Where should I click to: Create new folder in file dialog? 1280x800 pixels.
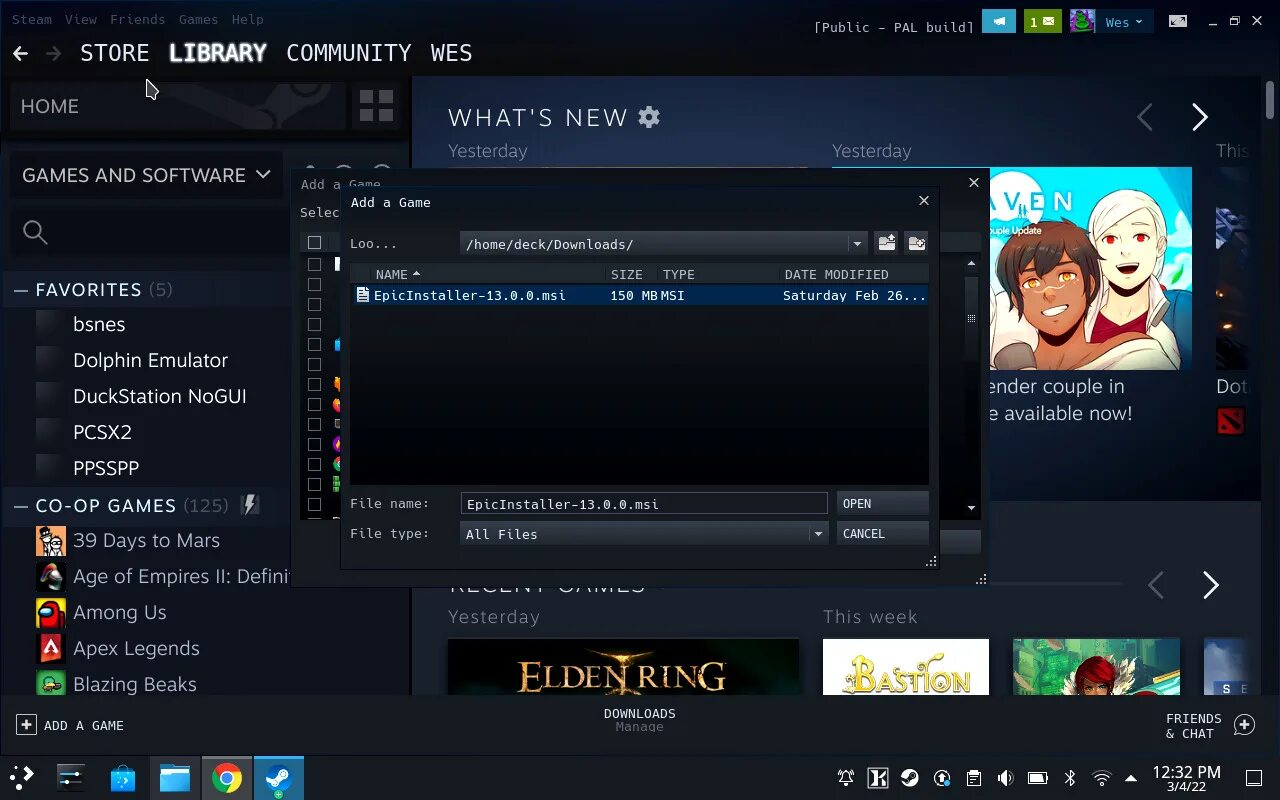point(916,243)
